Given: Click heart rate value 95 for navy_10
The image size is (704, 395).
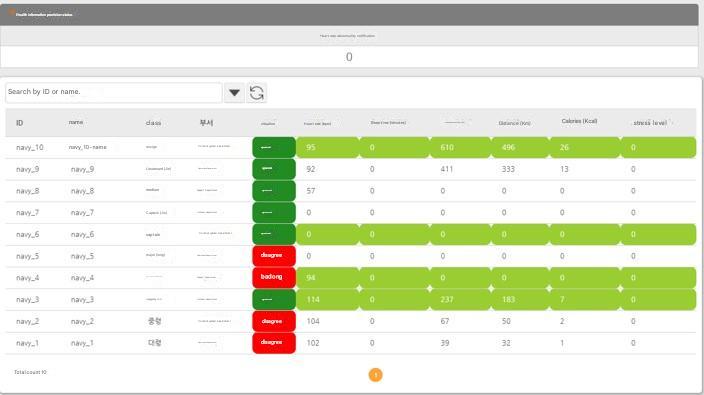Looking at the screenshot, I should (311, 147).
